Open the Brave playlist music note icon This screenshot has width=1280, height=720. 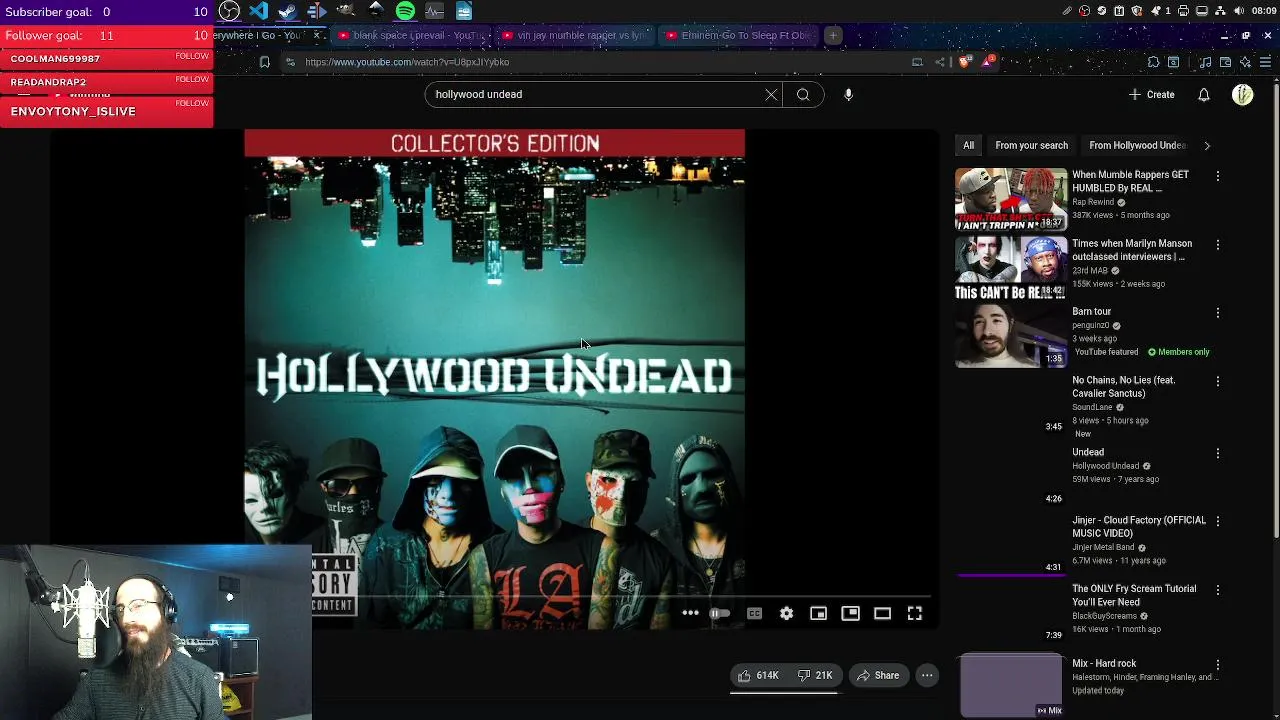click(x=1205, y=62)
